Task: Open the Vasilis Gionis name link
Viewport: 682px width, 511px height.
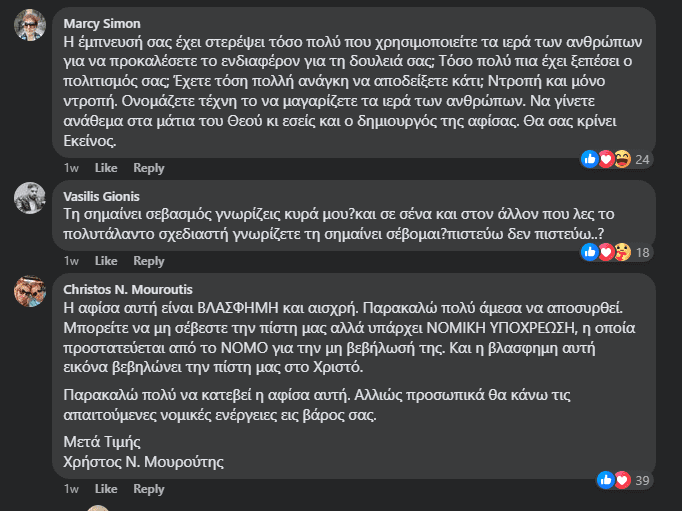Action: pos(101,197)
